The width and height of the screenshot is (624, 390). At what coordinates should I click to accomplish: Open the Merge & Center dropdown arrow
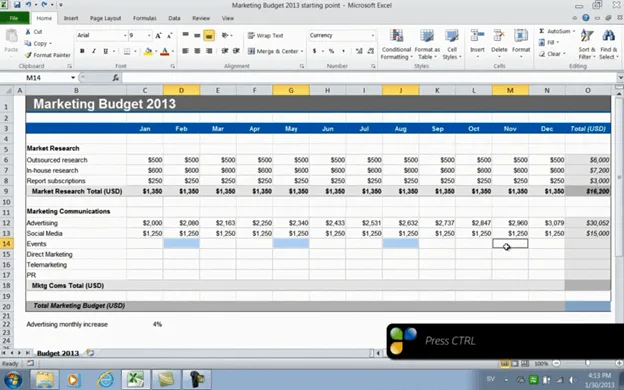coord(302,51)
